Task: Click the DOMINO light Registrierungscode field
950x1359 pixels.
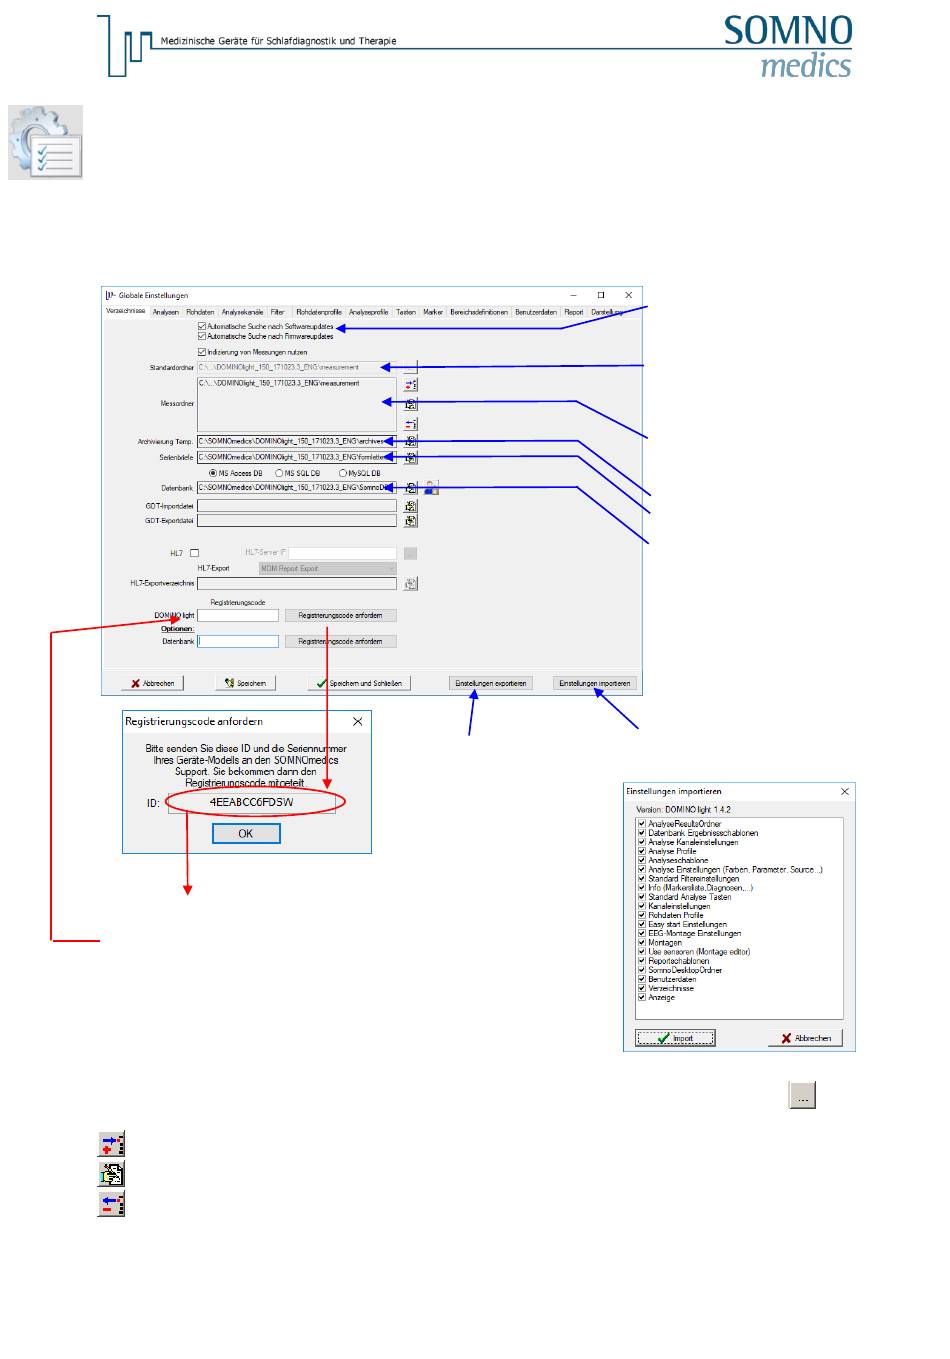Action: pos(238,615)
